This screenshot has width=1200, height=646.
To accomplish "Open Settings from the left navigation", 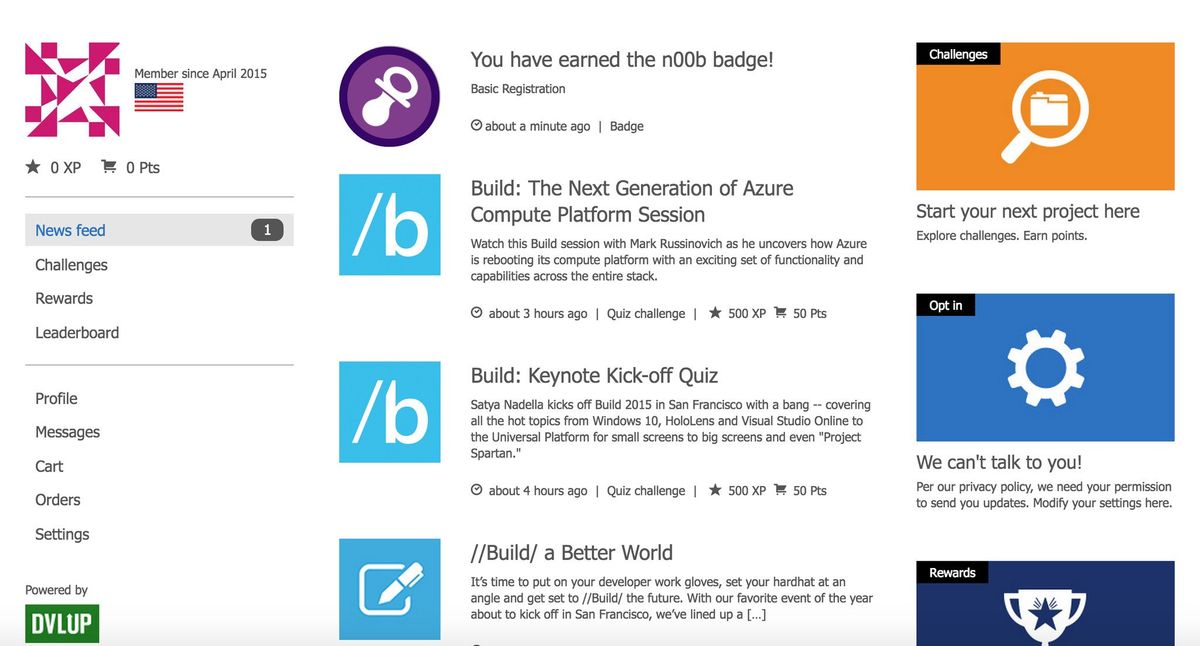I will 62,534.
